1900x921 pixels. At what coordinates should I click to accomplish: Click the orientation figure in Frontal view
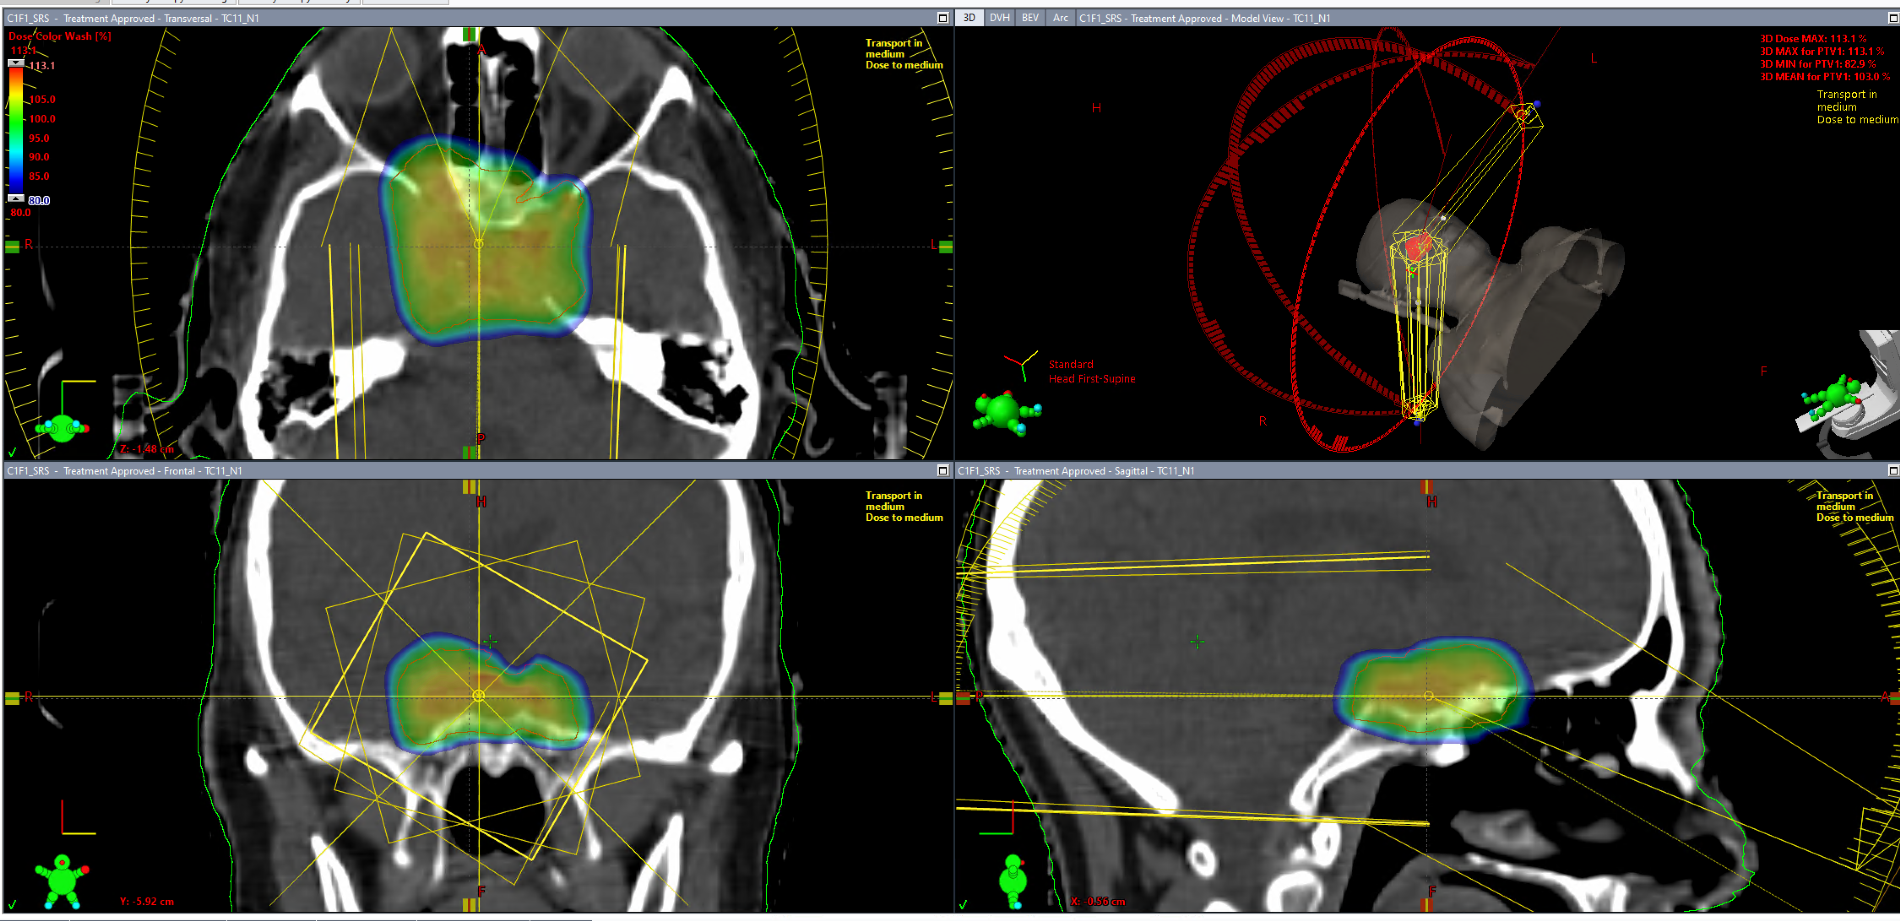point(62,881)
